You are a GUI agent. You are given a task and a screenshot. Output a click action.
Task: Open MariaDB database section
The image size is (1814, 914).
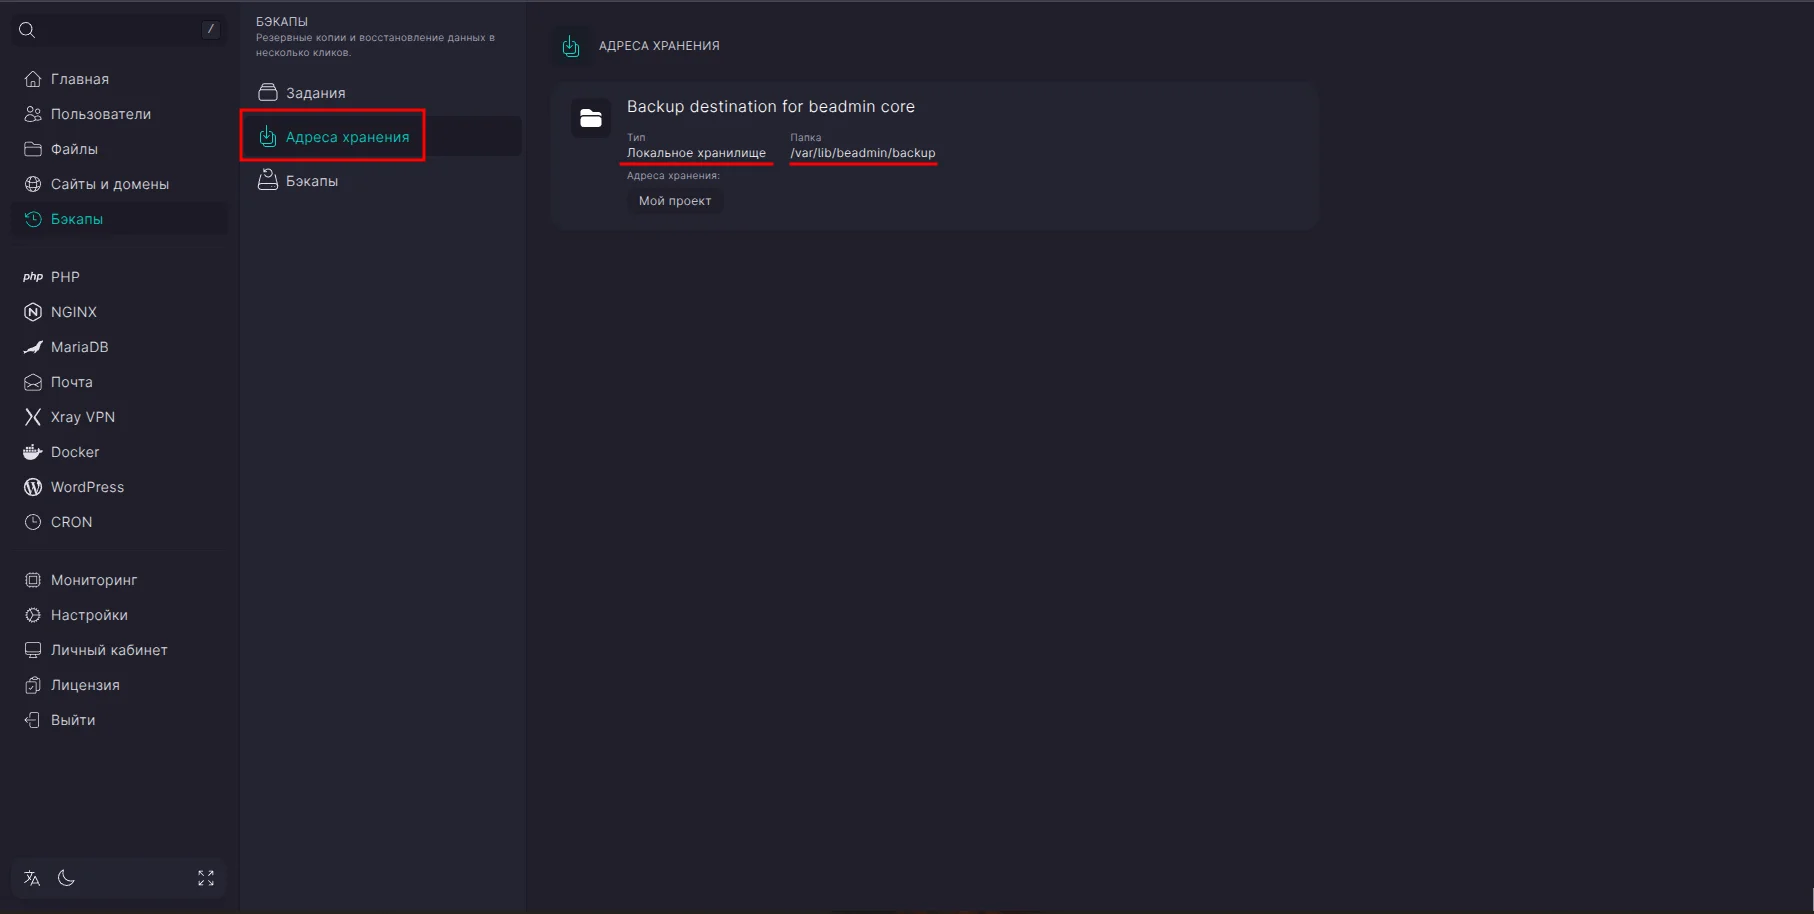(79, 347)
